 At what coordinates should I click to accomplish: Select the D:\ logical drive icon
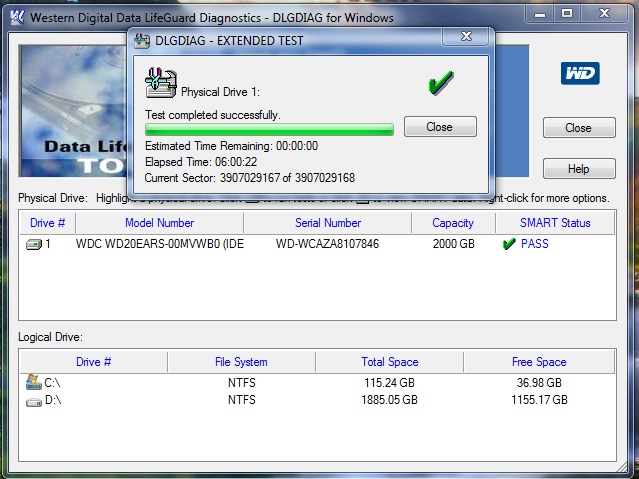34,402
